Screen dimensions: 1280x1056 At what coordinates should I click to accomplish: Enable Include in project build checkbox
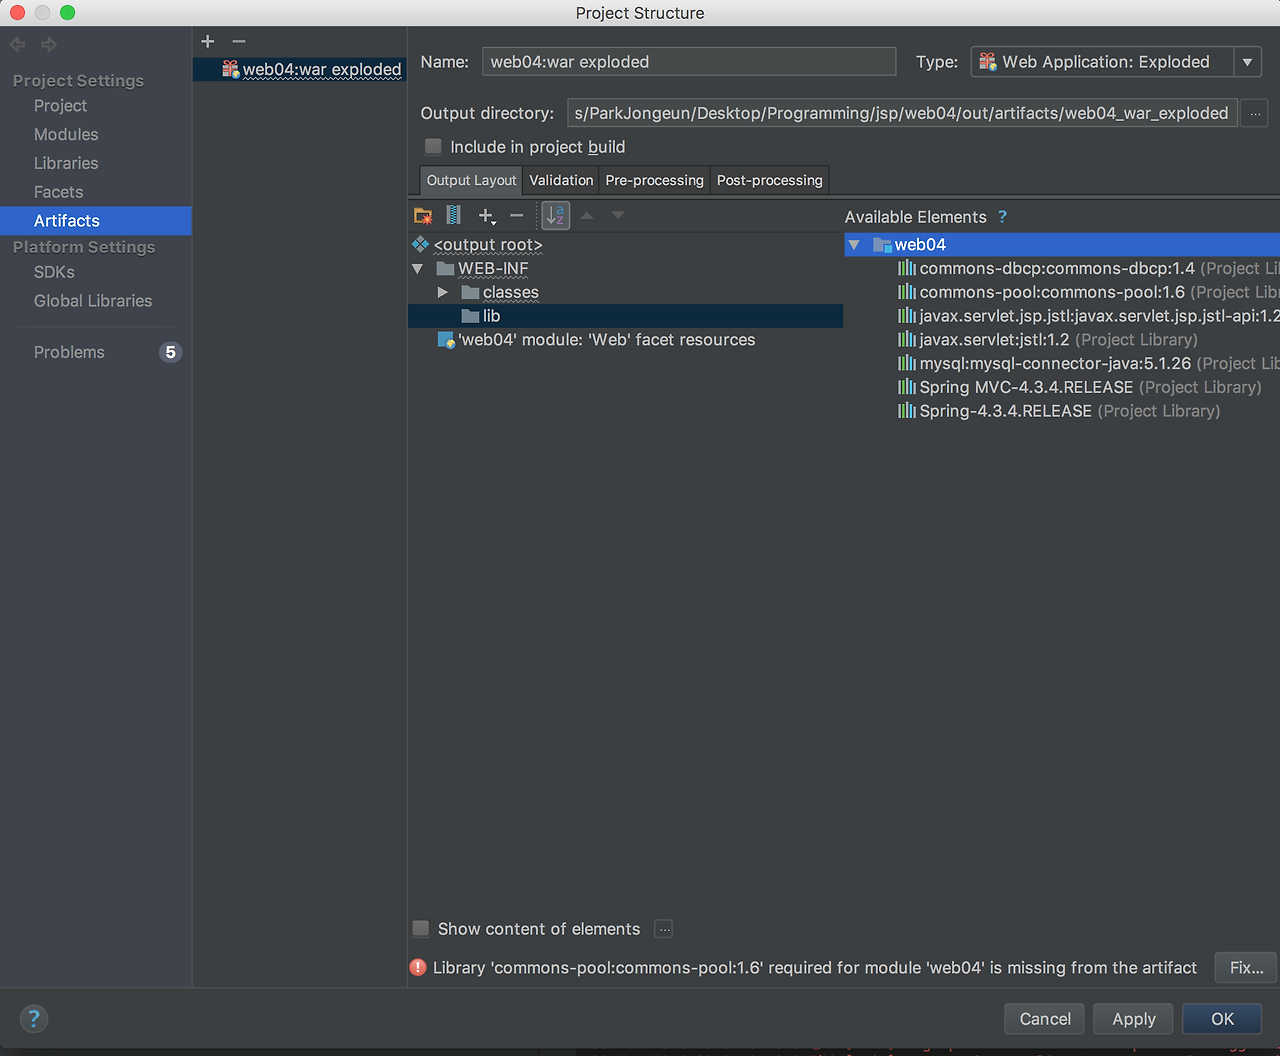pyautogui.click(x=433, y=147)
